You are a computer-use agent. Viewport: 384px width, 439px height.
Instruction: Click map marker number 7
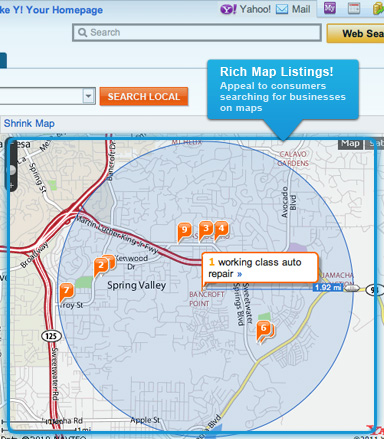pyautogui.click(x=67, y=291)
